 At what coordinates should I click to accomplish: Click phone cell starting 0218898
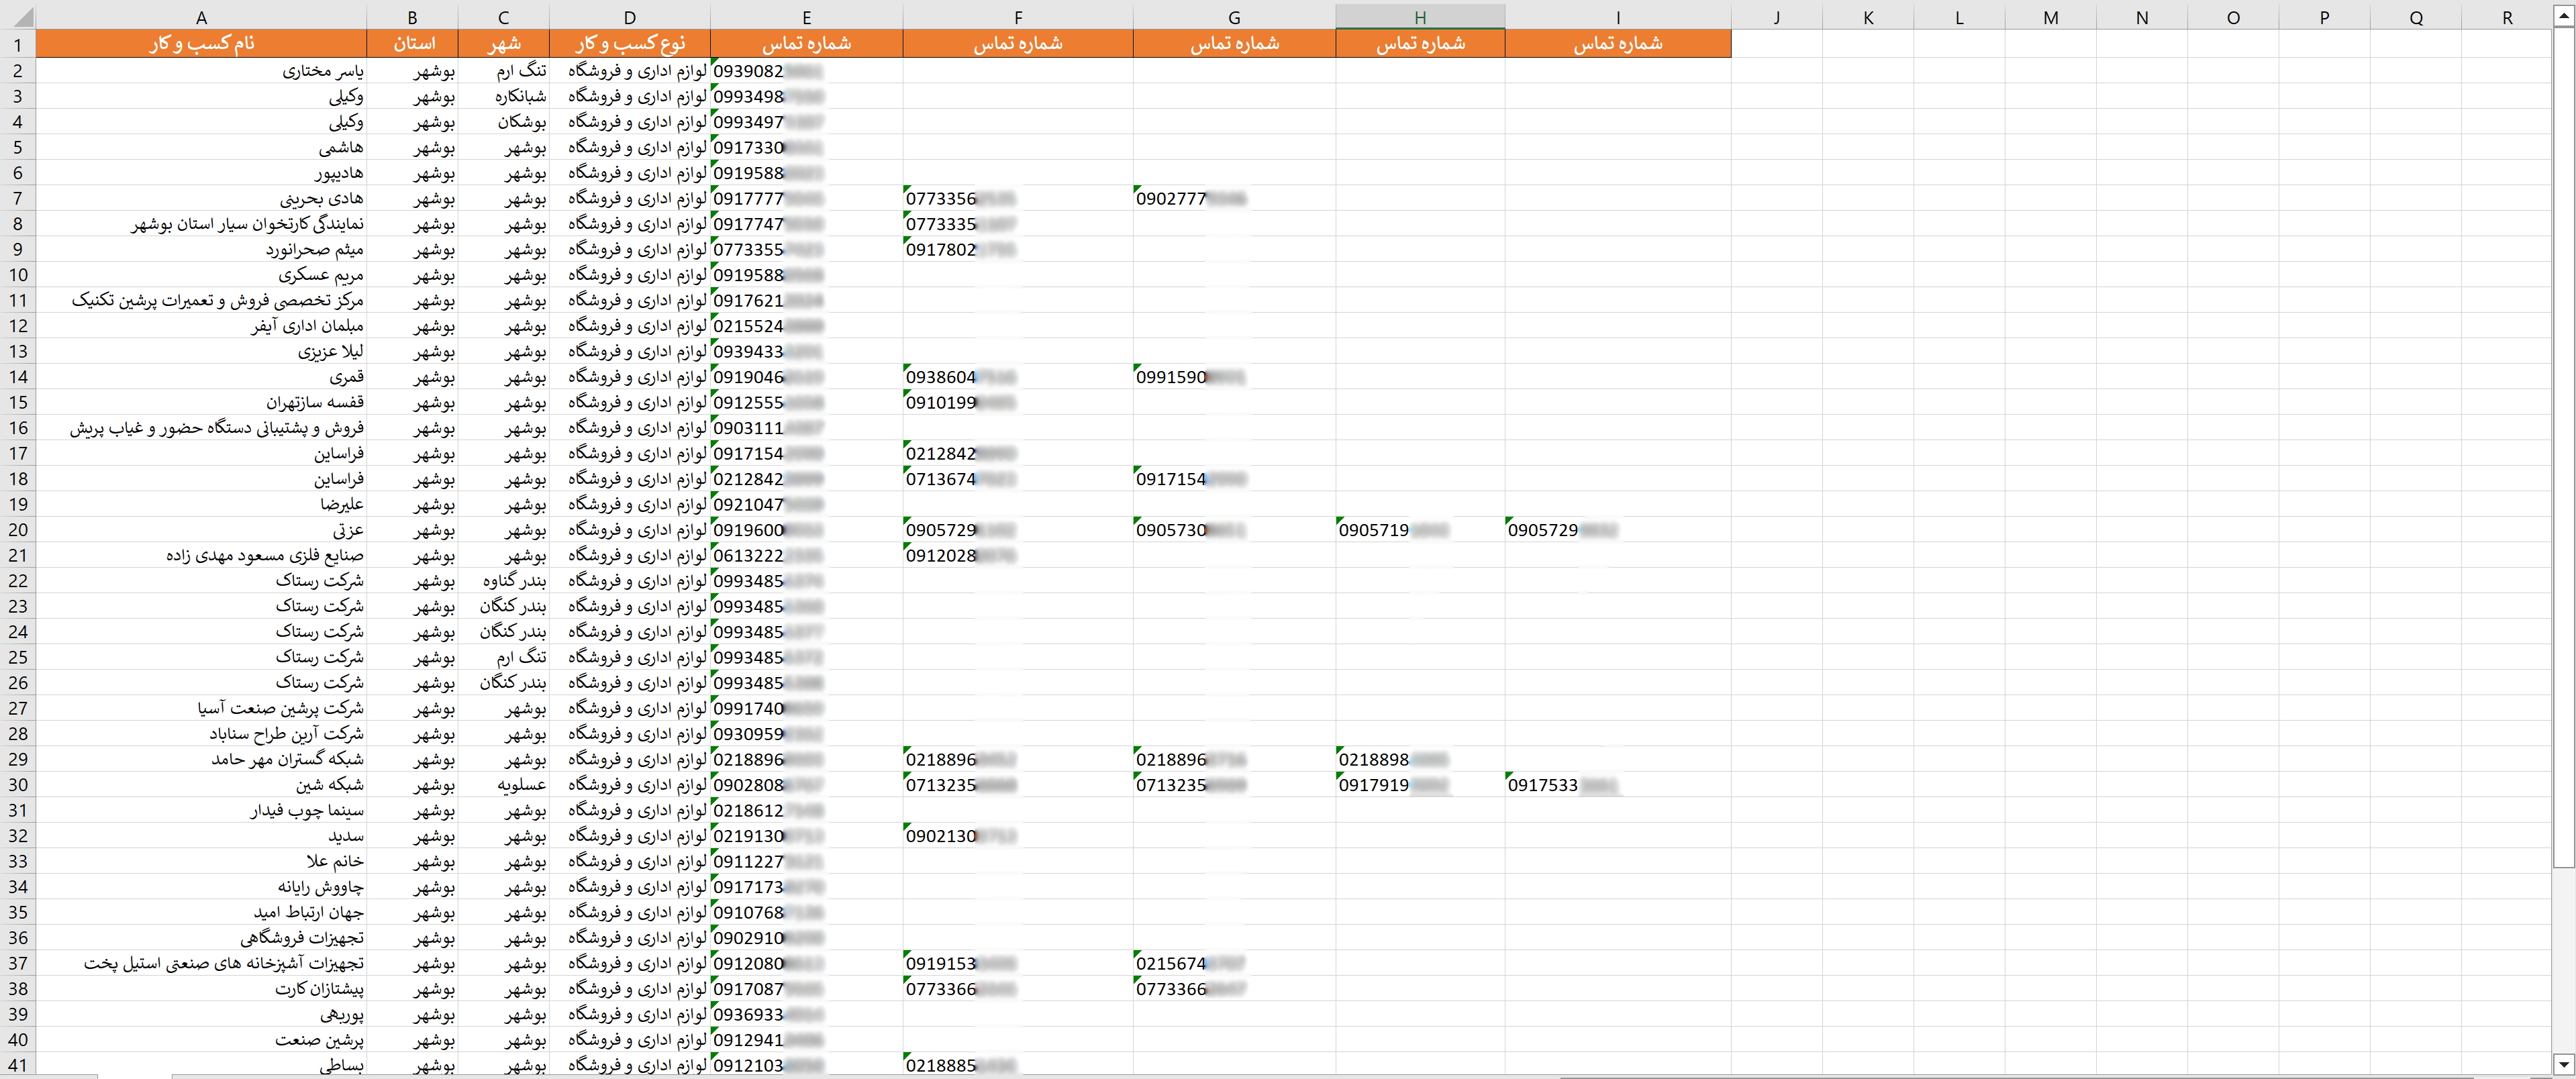[x=1420, y=759]
